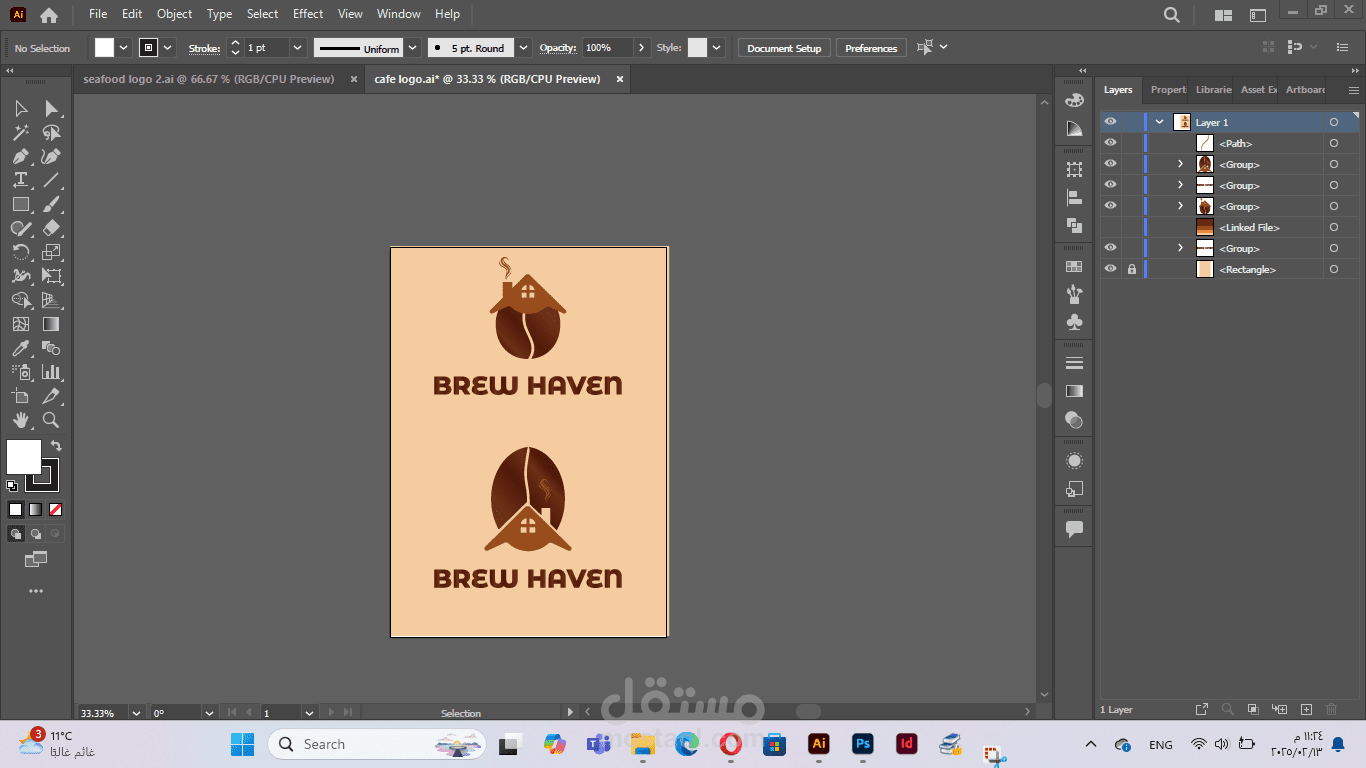Delete selection trash in Layers panel
This screenshot has width=1366, height=768.
(x=1331, y=710)
